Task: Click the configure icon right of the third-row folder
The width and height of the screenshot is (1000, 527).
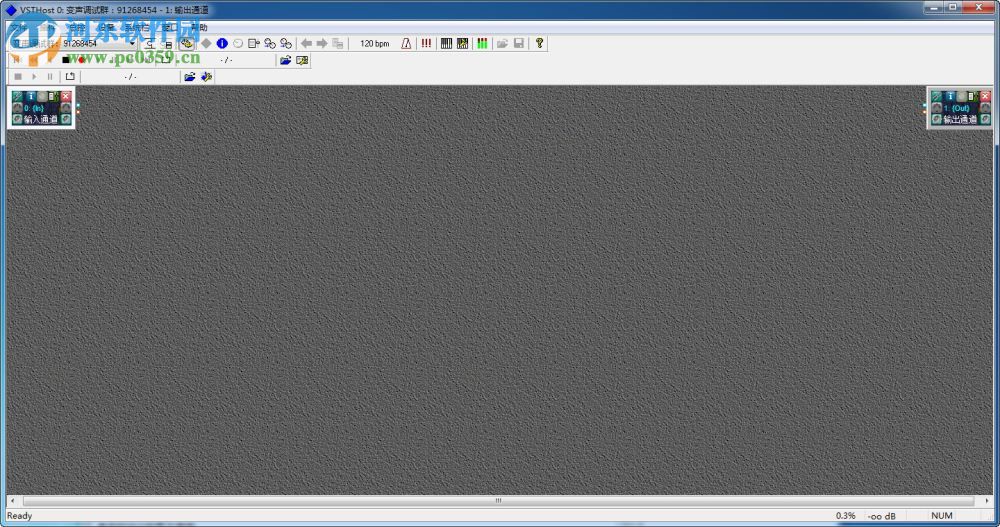Action: click(x=206, y=77)
